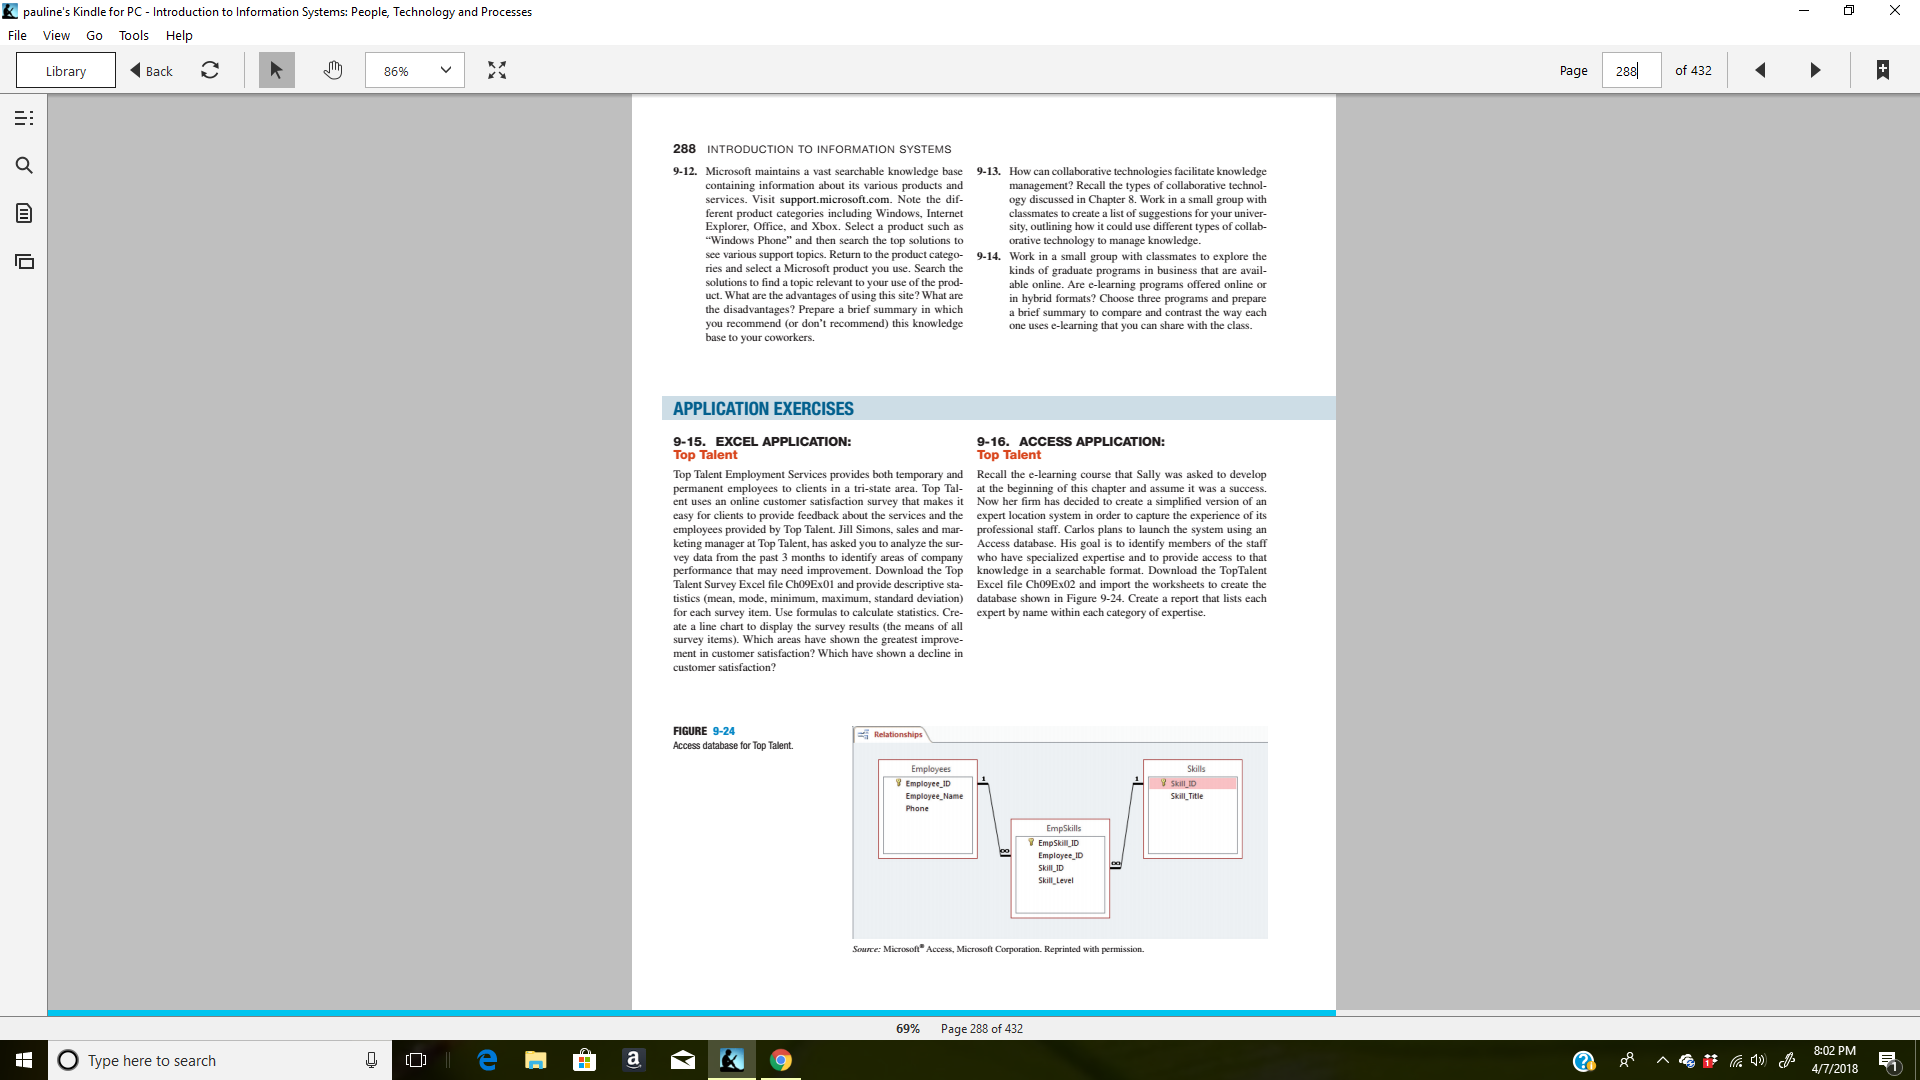Open the Go menu
The height and width of the screenshot is (1080, 1920).
pos(94,35)
